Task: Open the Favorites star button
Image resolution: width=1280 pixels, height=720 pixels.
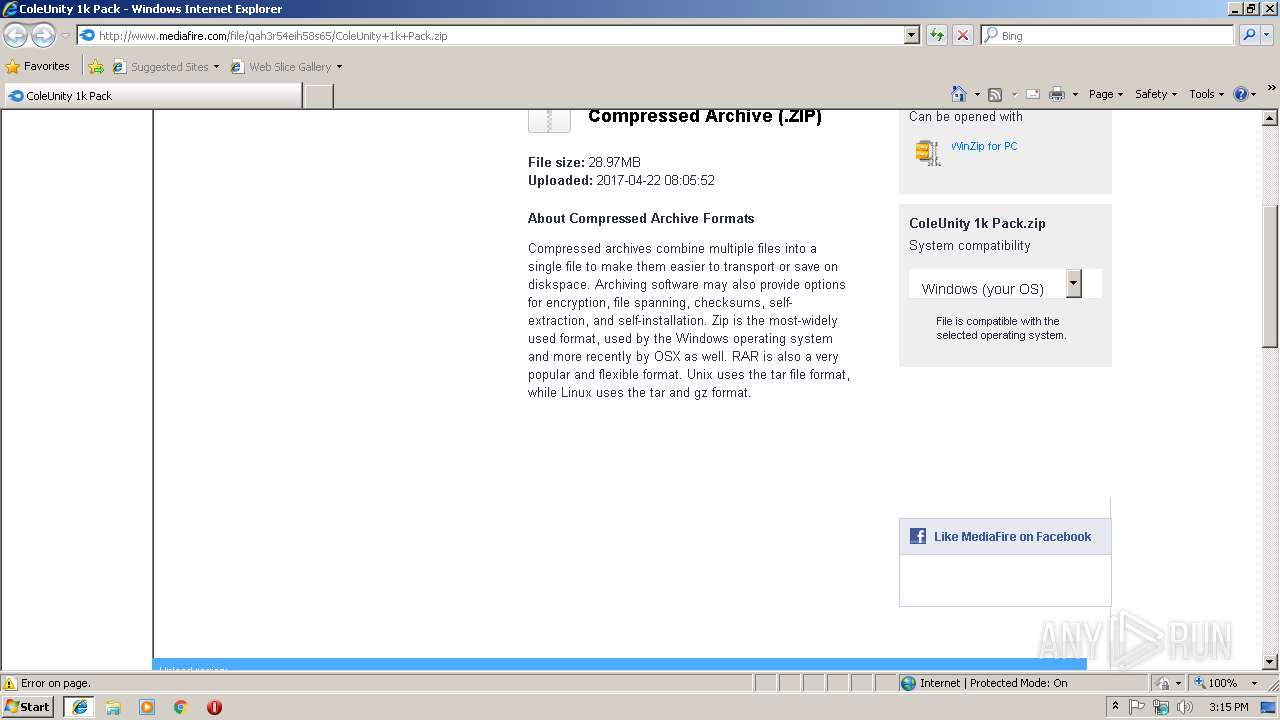Action: coord(38,67)
